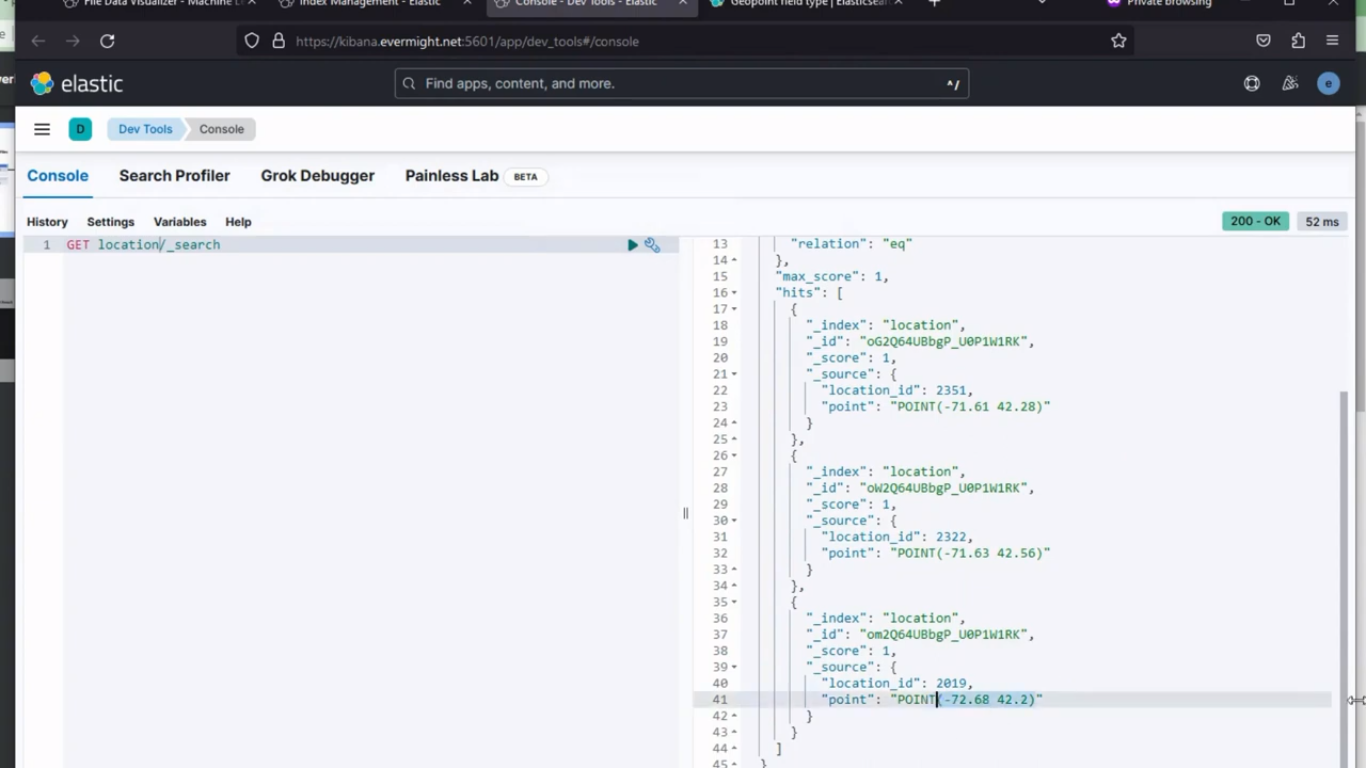
Task: Collapse _source block at line 30
Action: click(x=734, y=521)
